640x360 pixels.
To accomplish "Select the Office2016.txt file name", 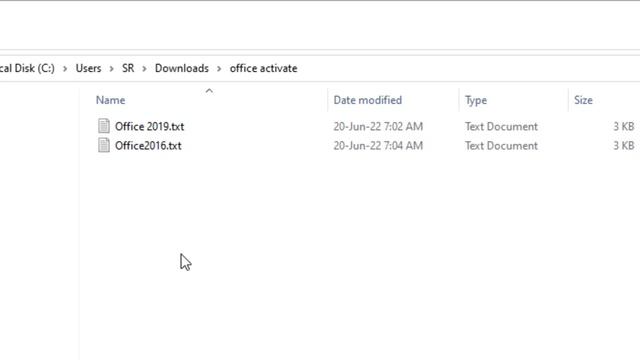I will pyautogui.click(x=148, y=146).
